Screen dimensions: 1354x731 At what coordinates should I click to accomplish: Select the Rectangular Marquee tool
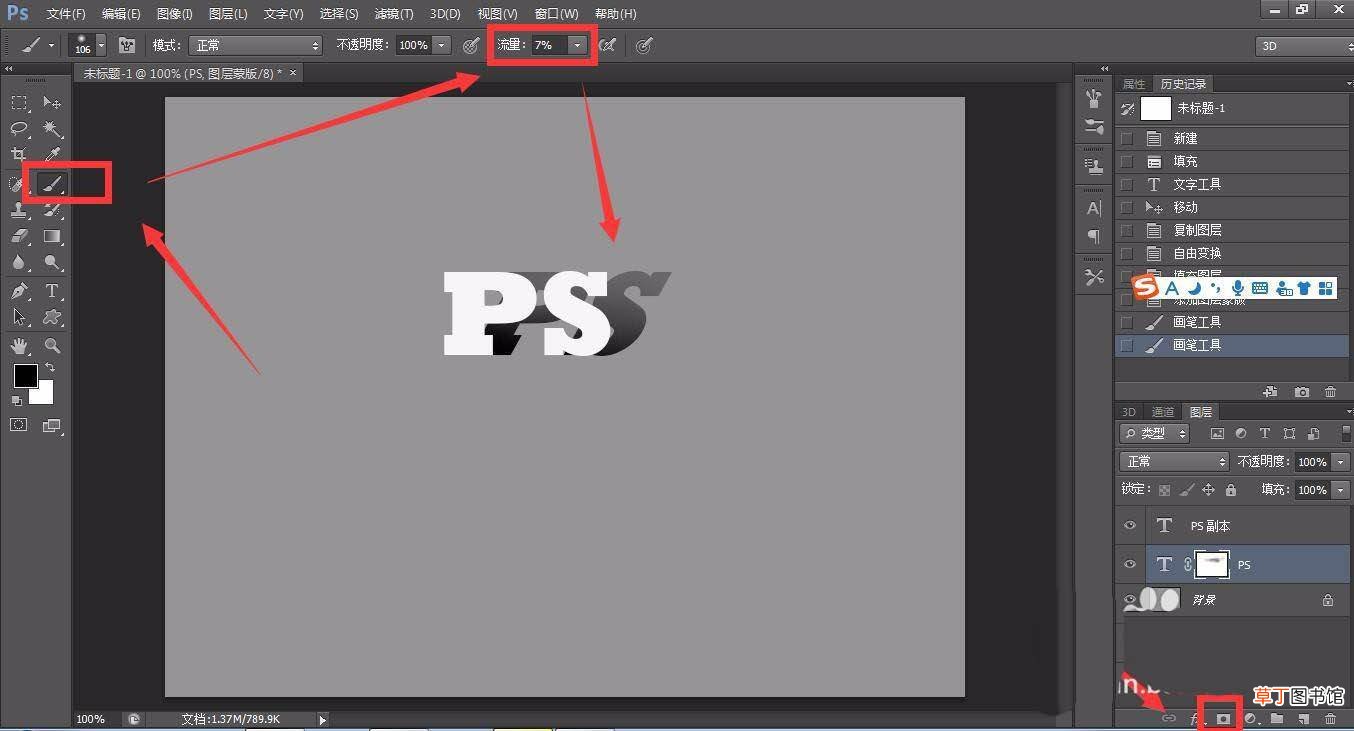[19, 102]
